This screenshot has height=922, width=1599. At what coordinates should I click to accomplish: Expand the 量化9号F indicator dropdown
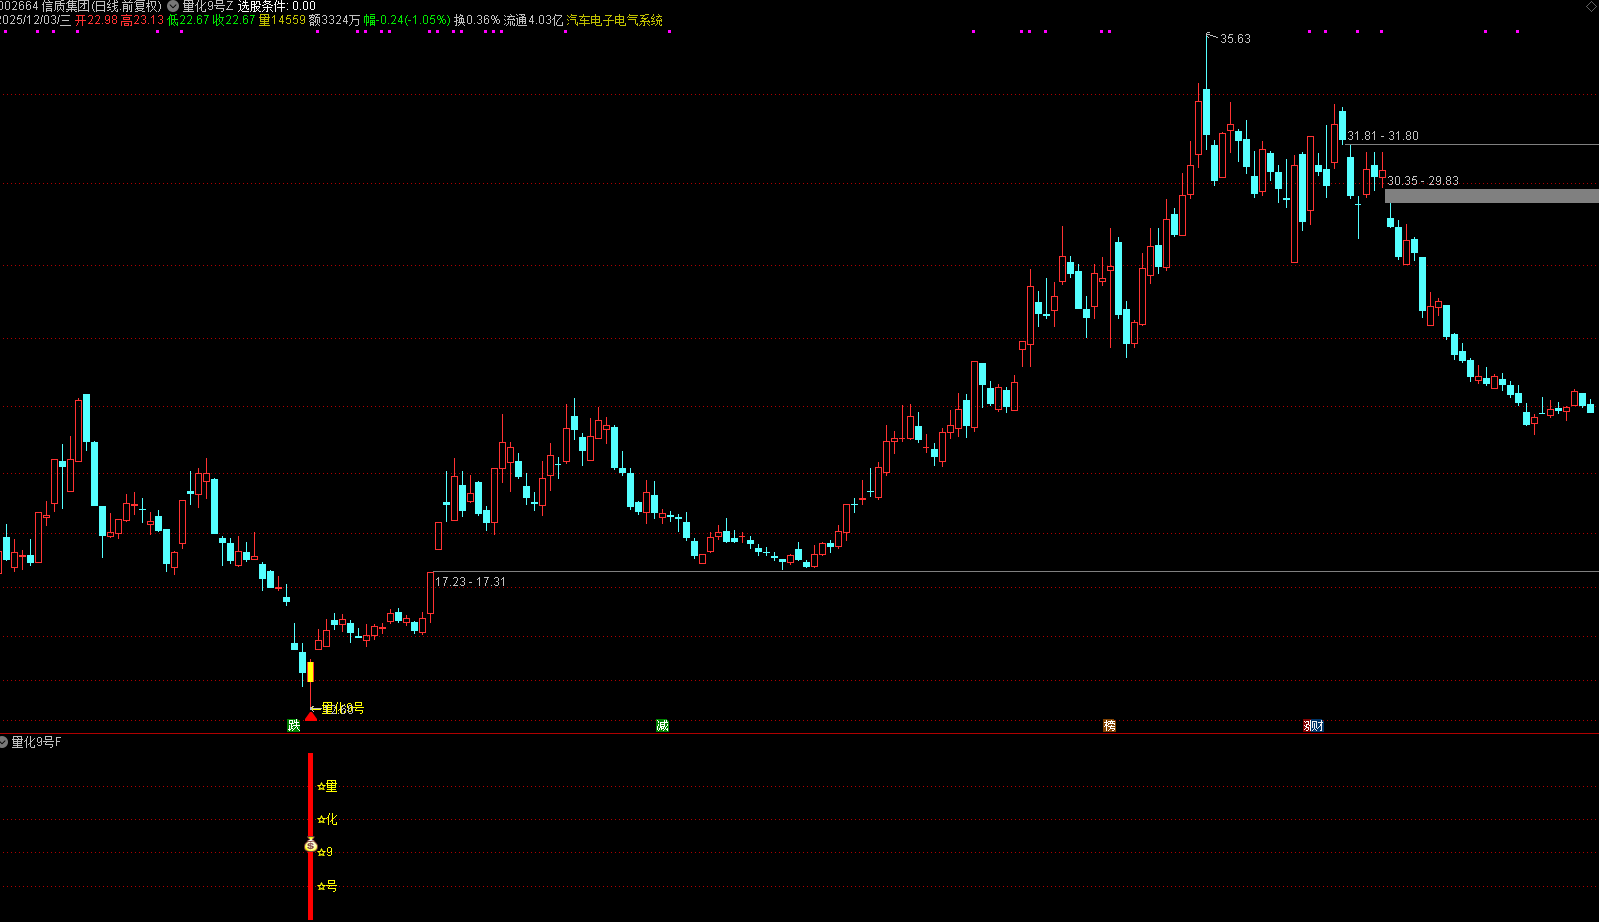4,742
